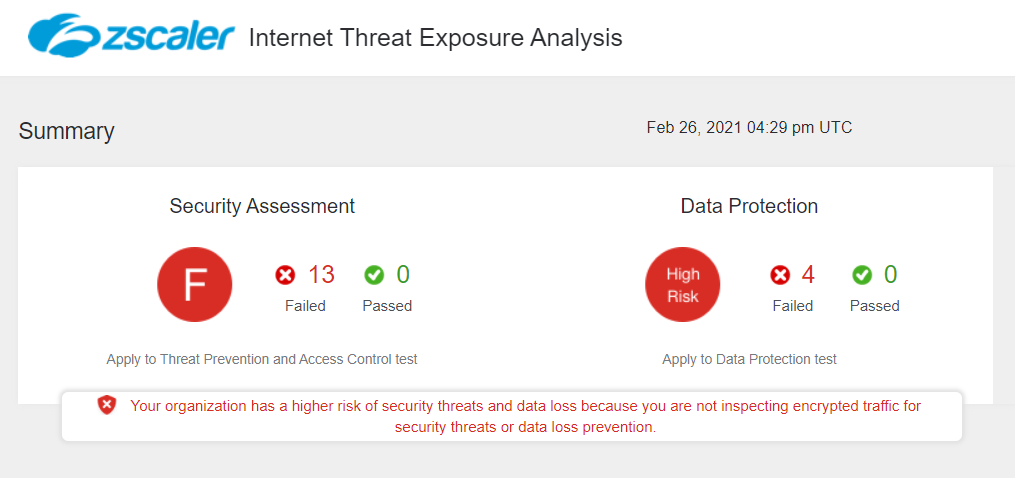
Task: Click the encrypted traffic warning message
Action: (525, 416)
